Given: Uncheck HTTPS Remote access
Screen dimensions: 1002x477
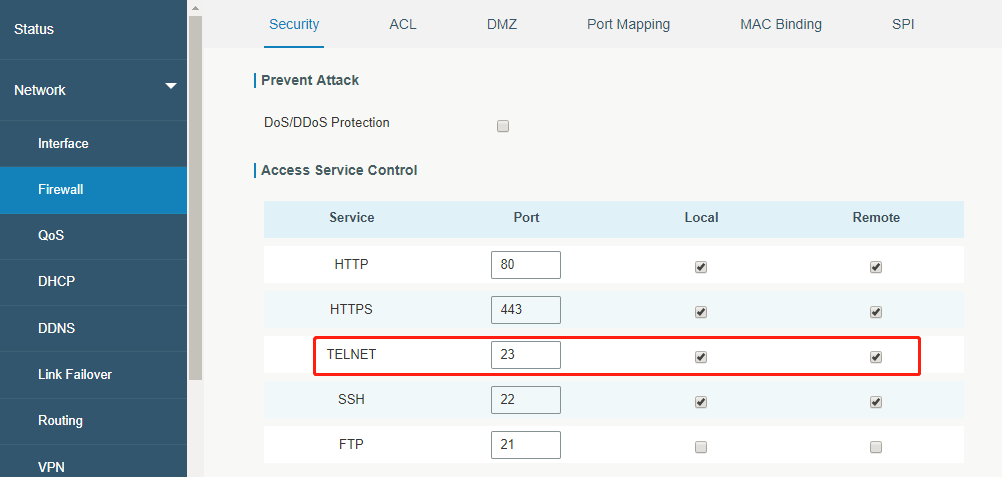Looking at the screenshot, I should (876, 312).
